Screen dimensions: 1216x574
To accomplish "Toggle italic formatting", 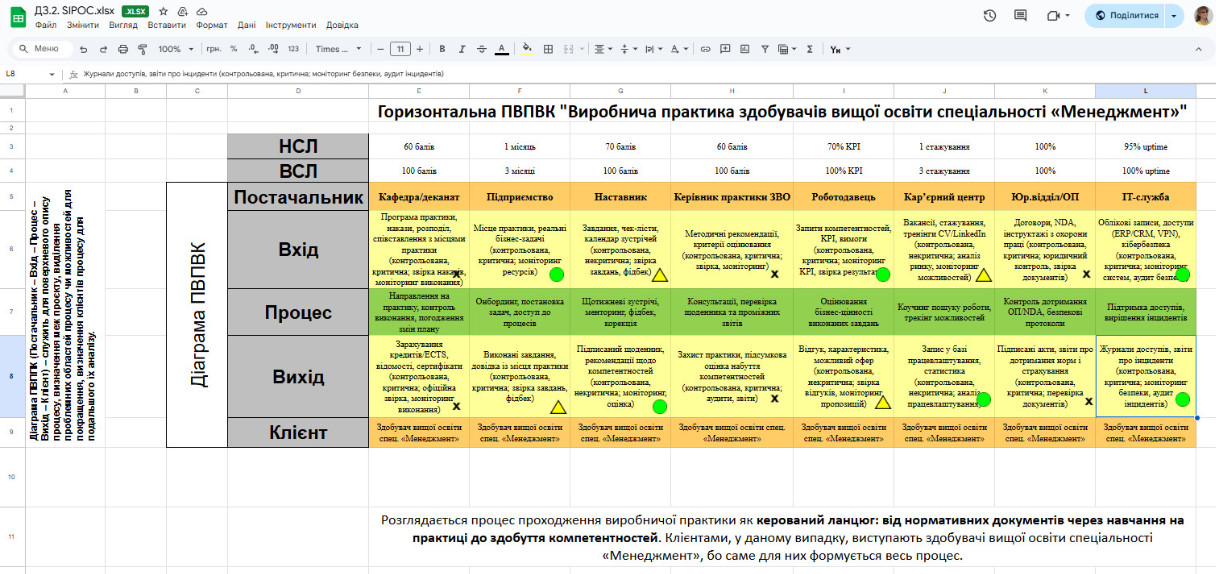I will (461, 48).
